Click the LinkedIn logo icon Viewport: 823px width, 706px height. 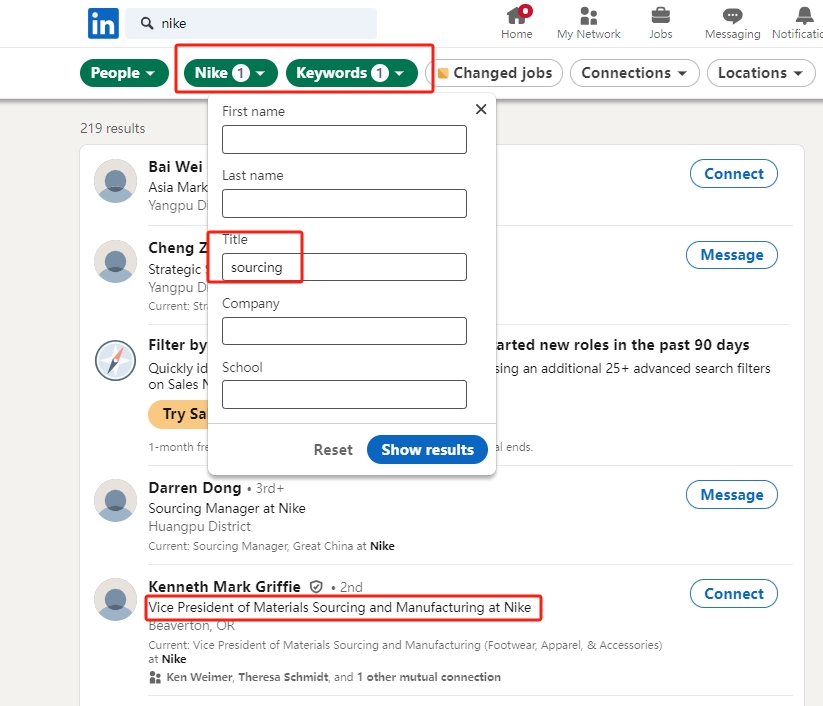pyautogui.click(x=103, y=23)
